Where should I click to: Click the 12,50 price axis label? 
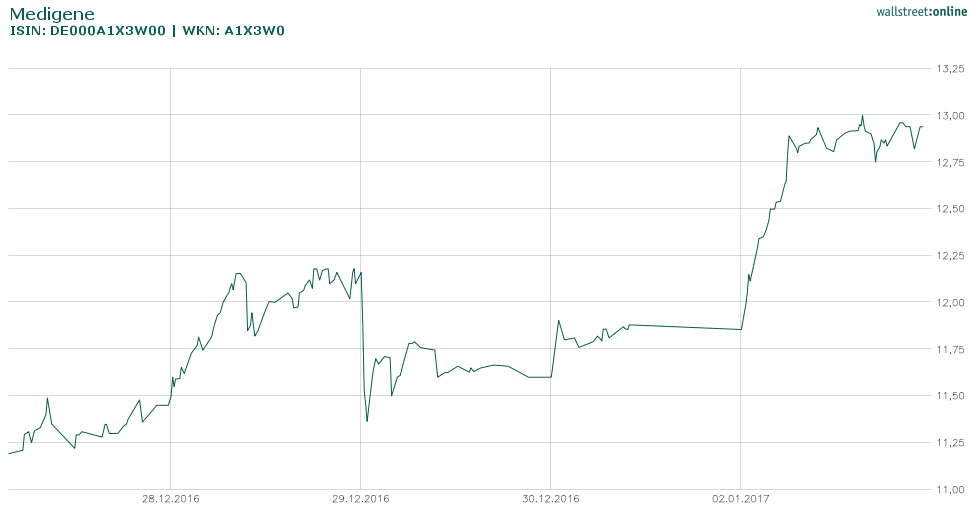tap(950, 209)
